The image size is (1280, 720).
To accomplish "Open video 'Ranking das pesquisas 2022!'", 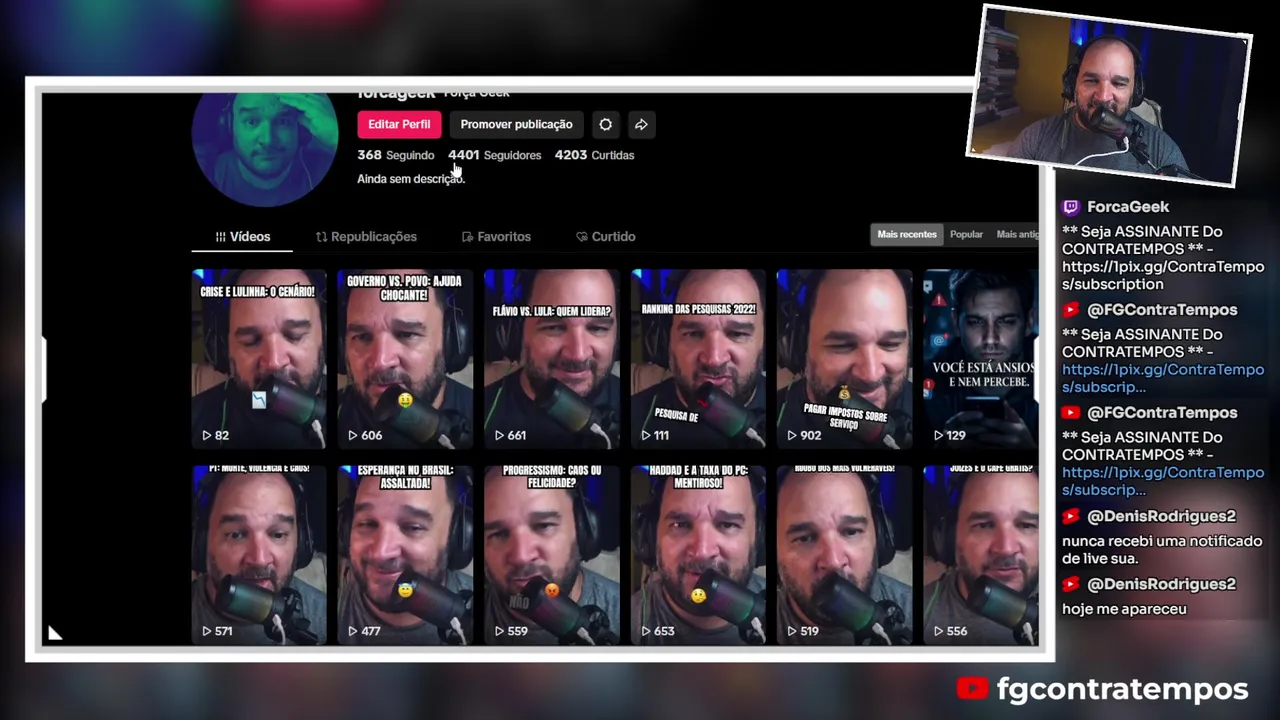I will 698,358.
